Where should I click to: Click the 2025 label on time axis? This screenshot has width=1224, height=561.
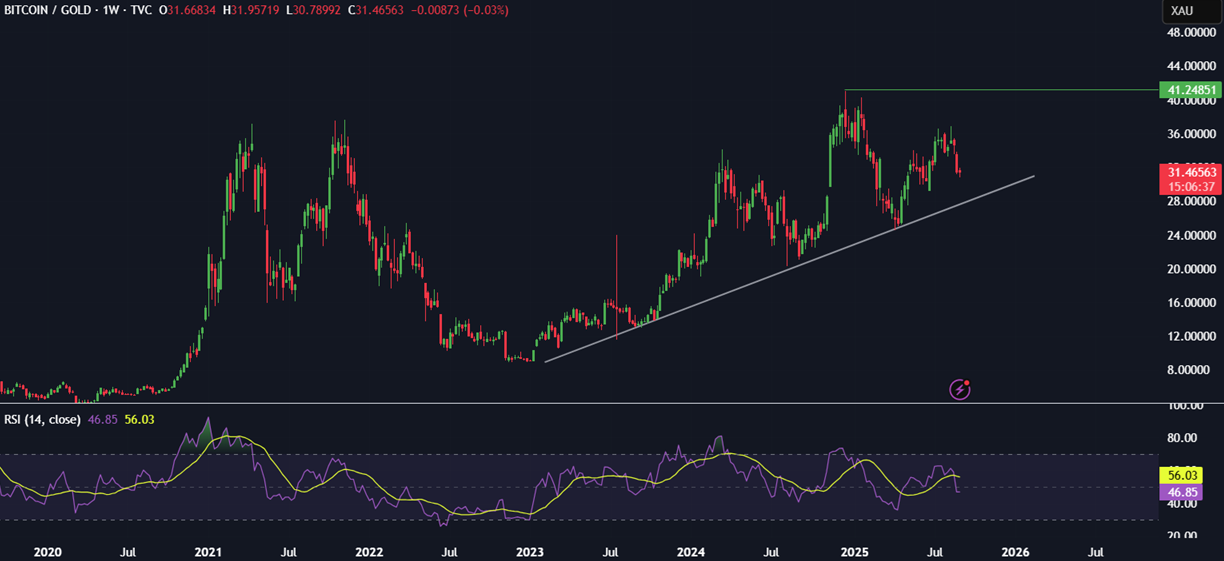[853, 551]
